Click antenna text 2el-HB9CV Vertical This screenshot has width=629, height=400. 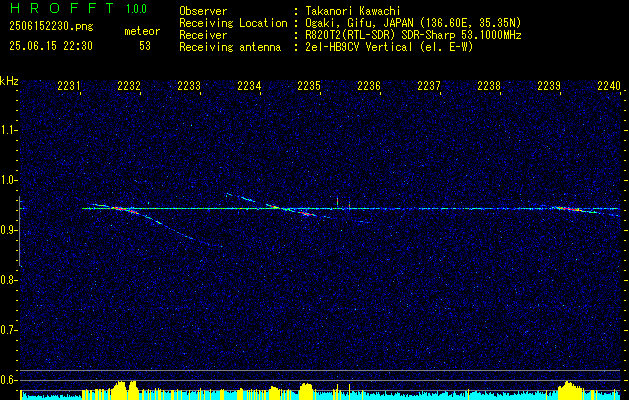coord(359,47)
